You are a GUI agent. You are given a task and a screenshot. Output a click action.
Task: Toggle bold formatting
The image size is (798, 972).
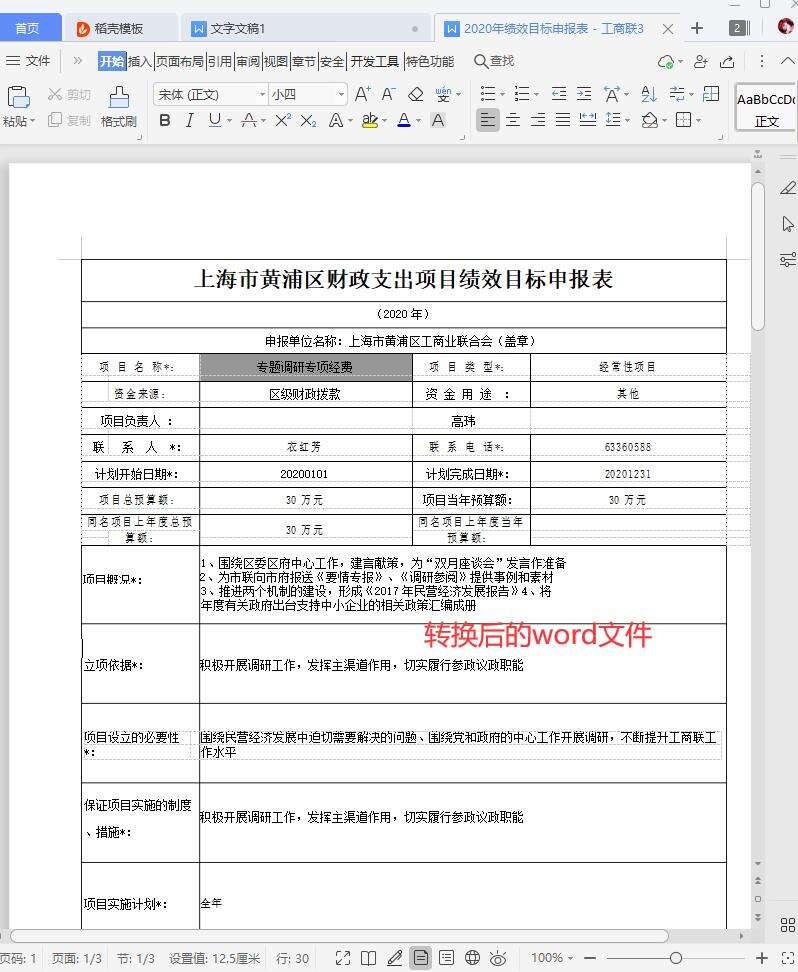pyautogui.click(x=164, y=120)
